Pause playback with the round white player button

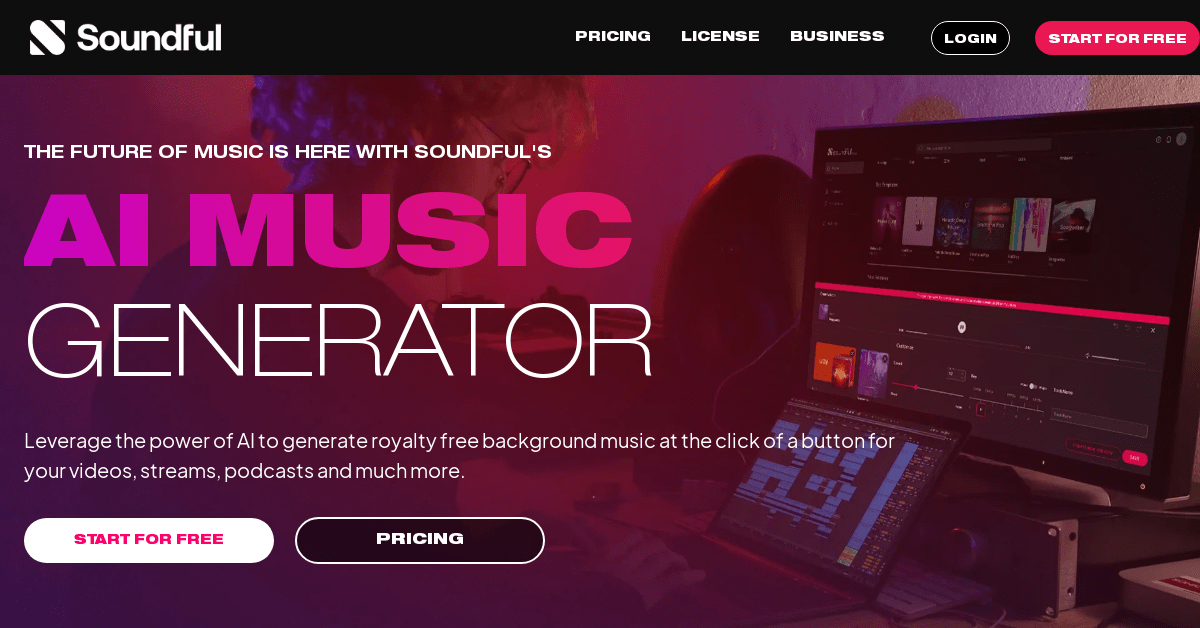(x=962, y=326)
